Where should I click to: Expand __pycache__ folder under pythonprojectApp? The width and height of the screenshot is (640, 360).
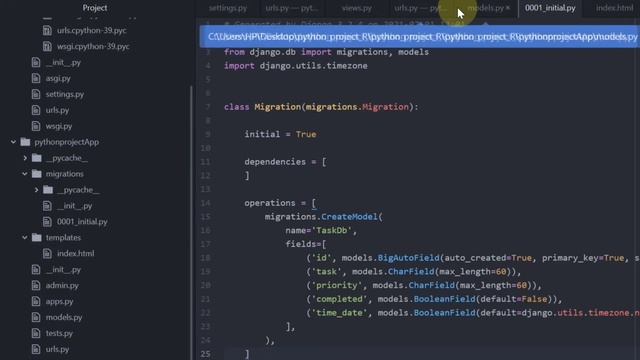pos(25,158)
